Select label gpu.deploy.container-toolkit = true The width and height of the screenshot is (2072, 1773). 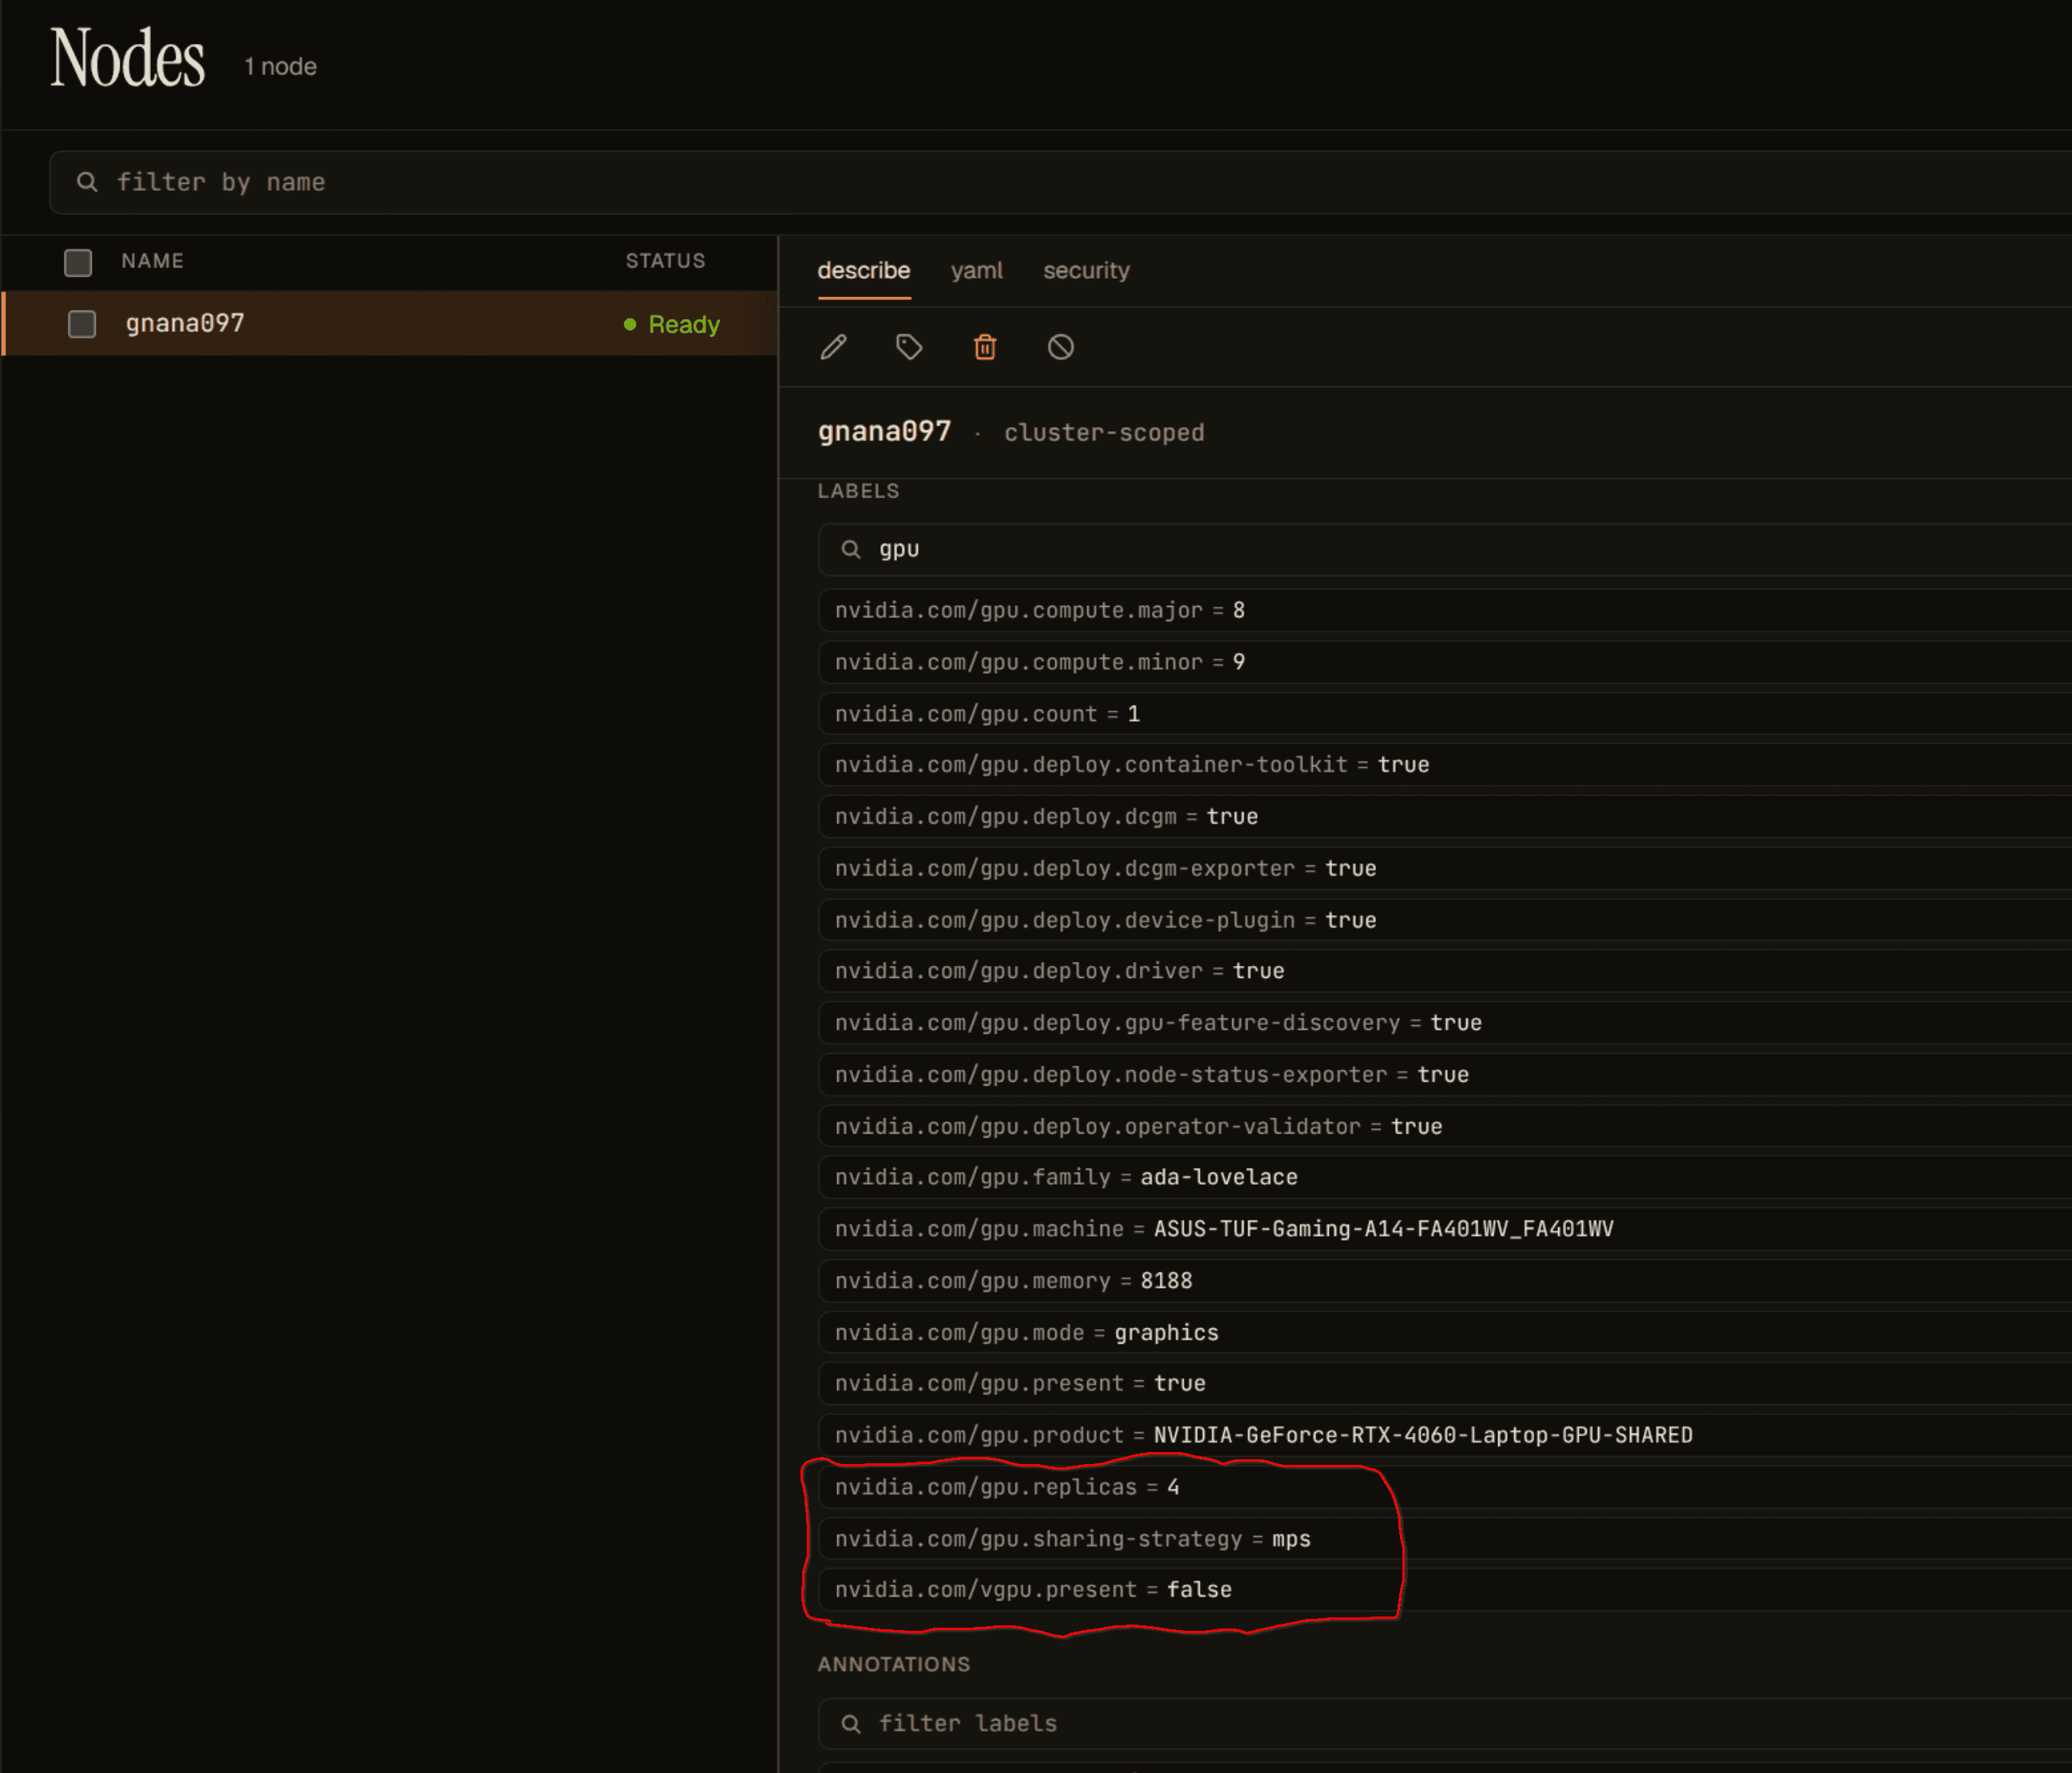[1445, 765]
